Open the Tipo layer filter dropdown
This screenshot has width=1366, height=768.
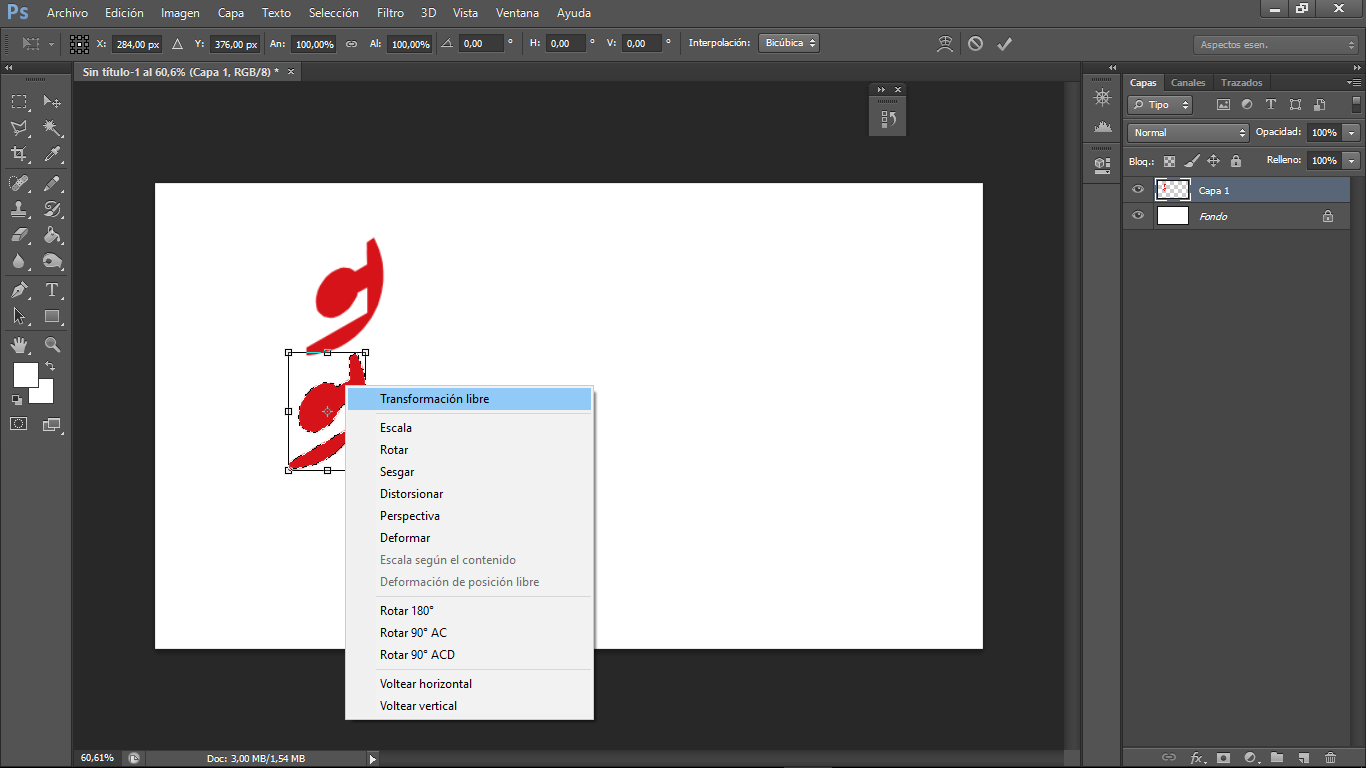[x=1160, y=104]
